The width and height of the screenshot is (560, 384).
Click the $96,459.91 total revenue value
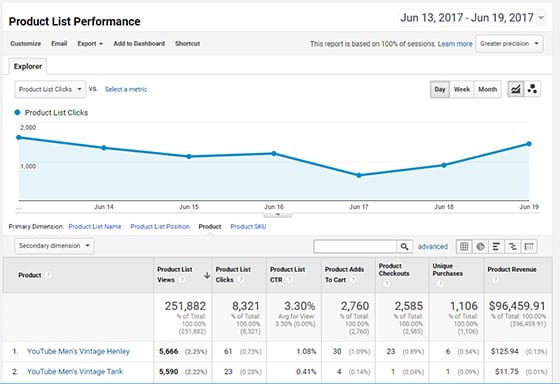517,306
